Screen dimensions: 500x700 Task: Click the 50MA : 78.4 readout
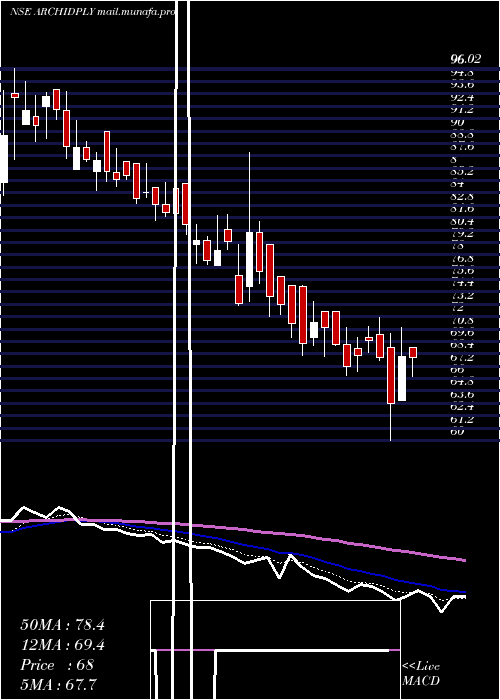click(62, 625)
